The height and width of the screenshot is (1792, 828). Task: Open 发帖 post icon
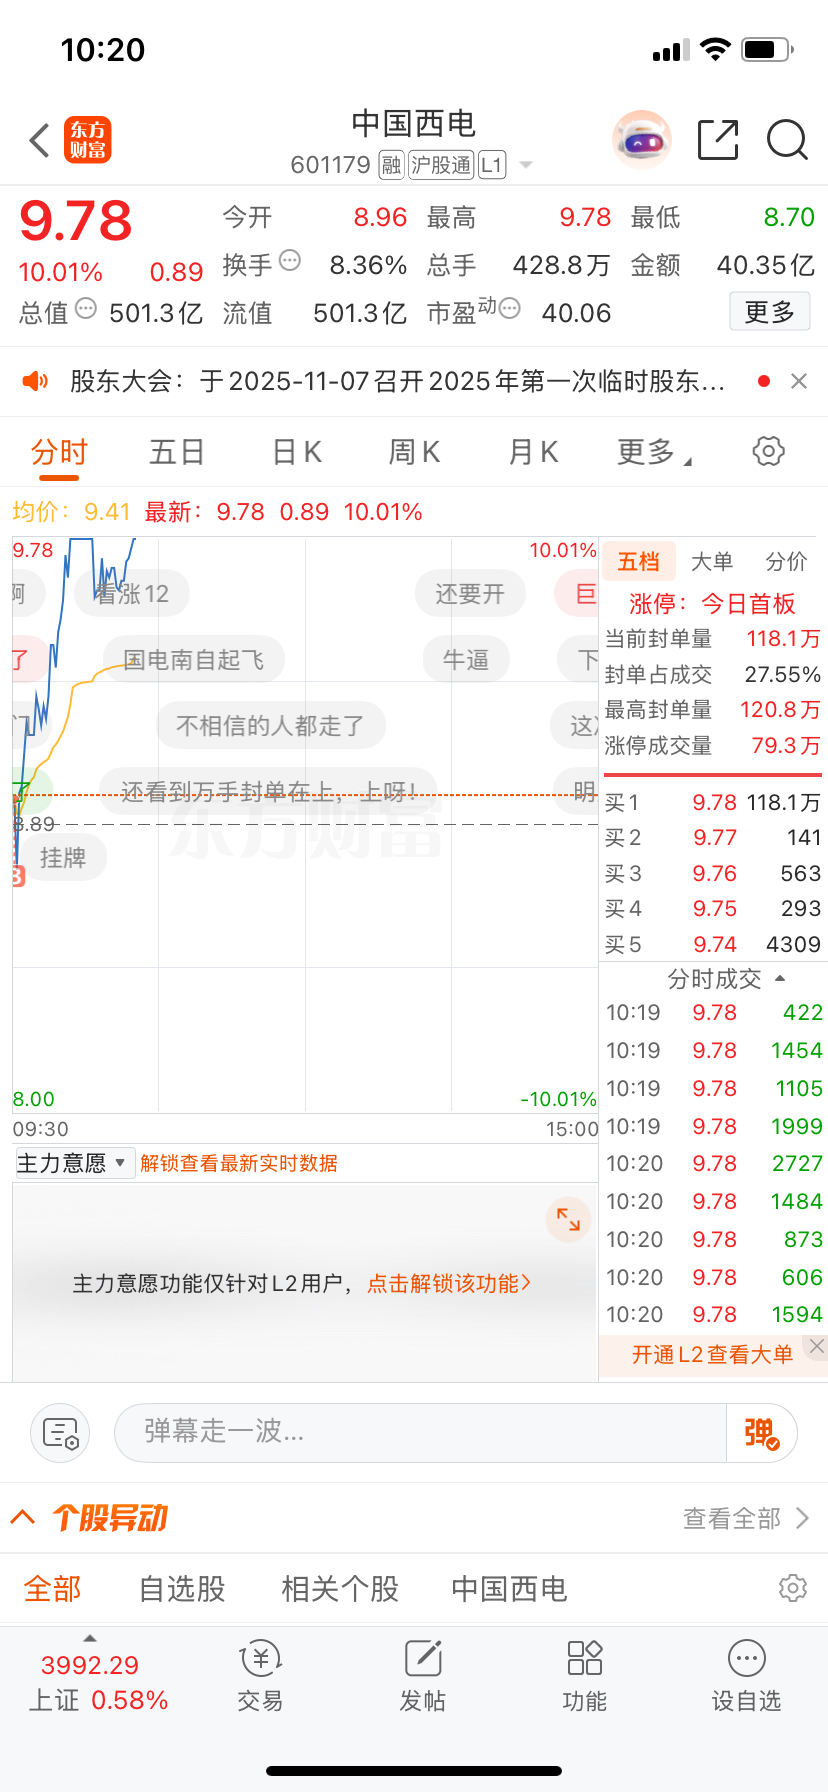point(423,1677)
